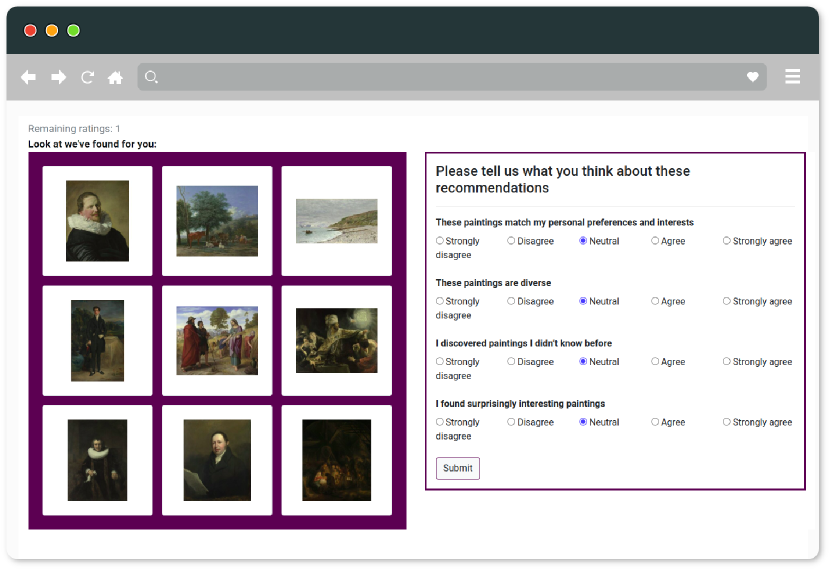Image resolution: width=830 pixels, height=570 pixels.
Task: Bookmark the page with the heart icon
Action: point(753,77)
